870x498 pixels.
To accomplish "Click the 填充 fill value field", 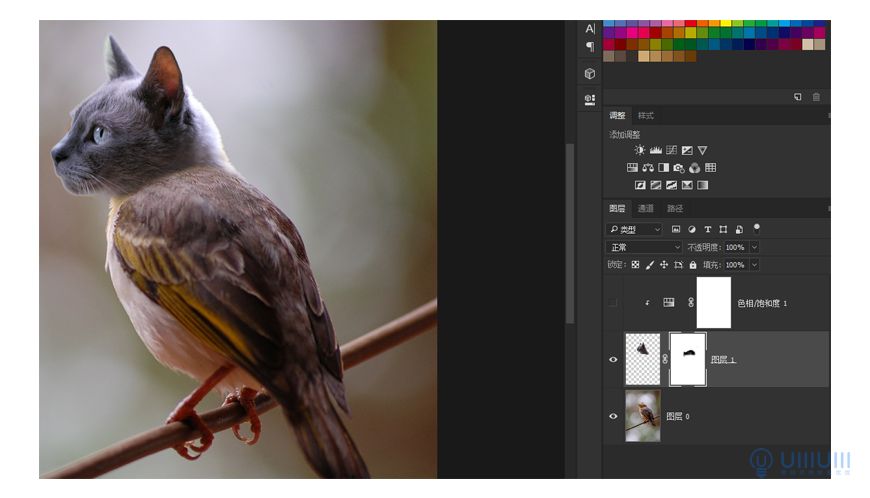I will click(735, 265).
